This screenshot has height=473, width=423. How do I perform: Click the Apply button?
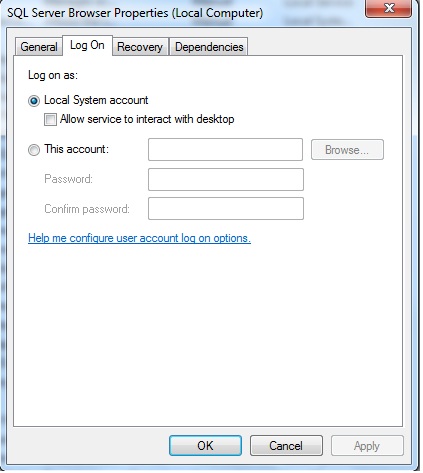(367, 446)
